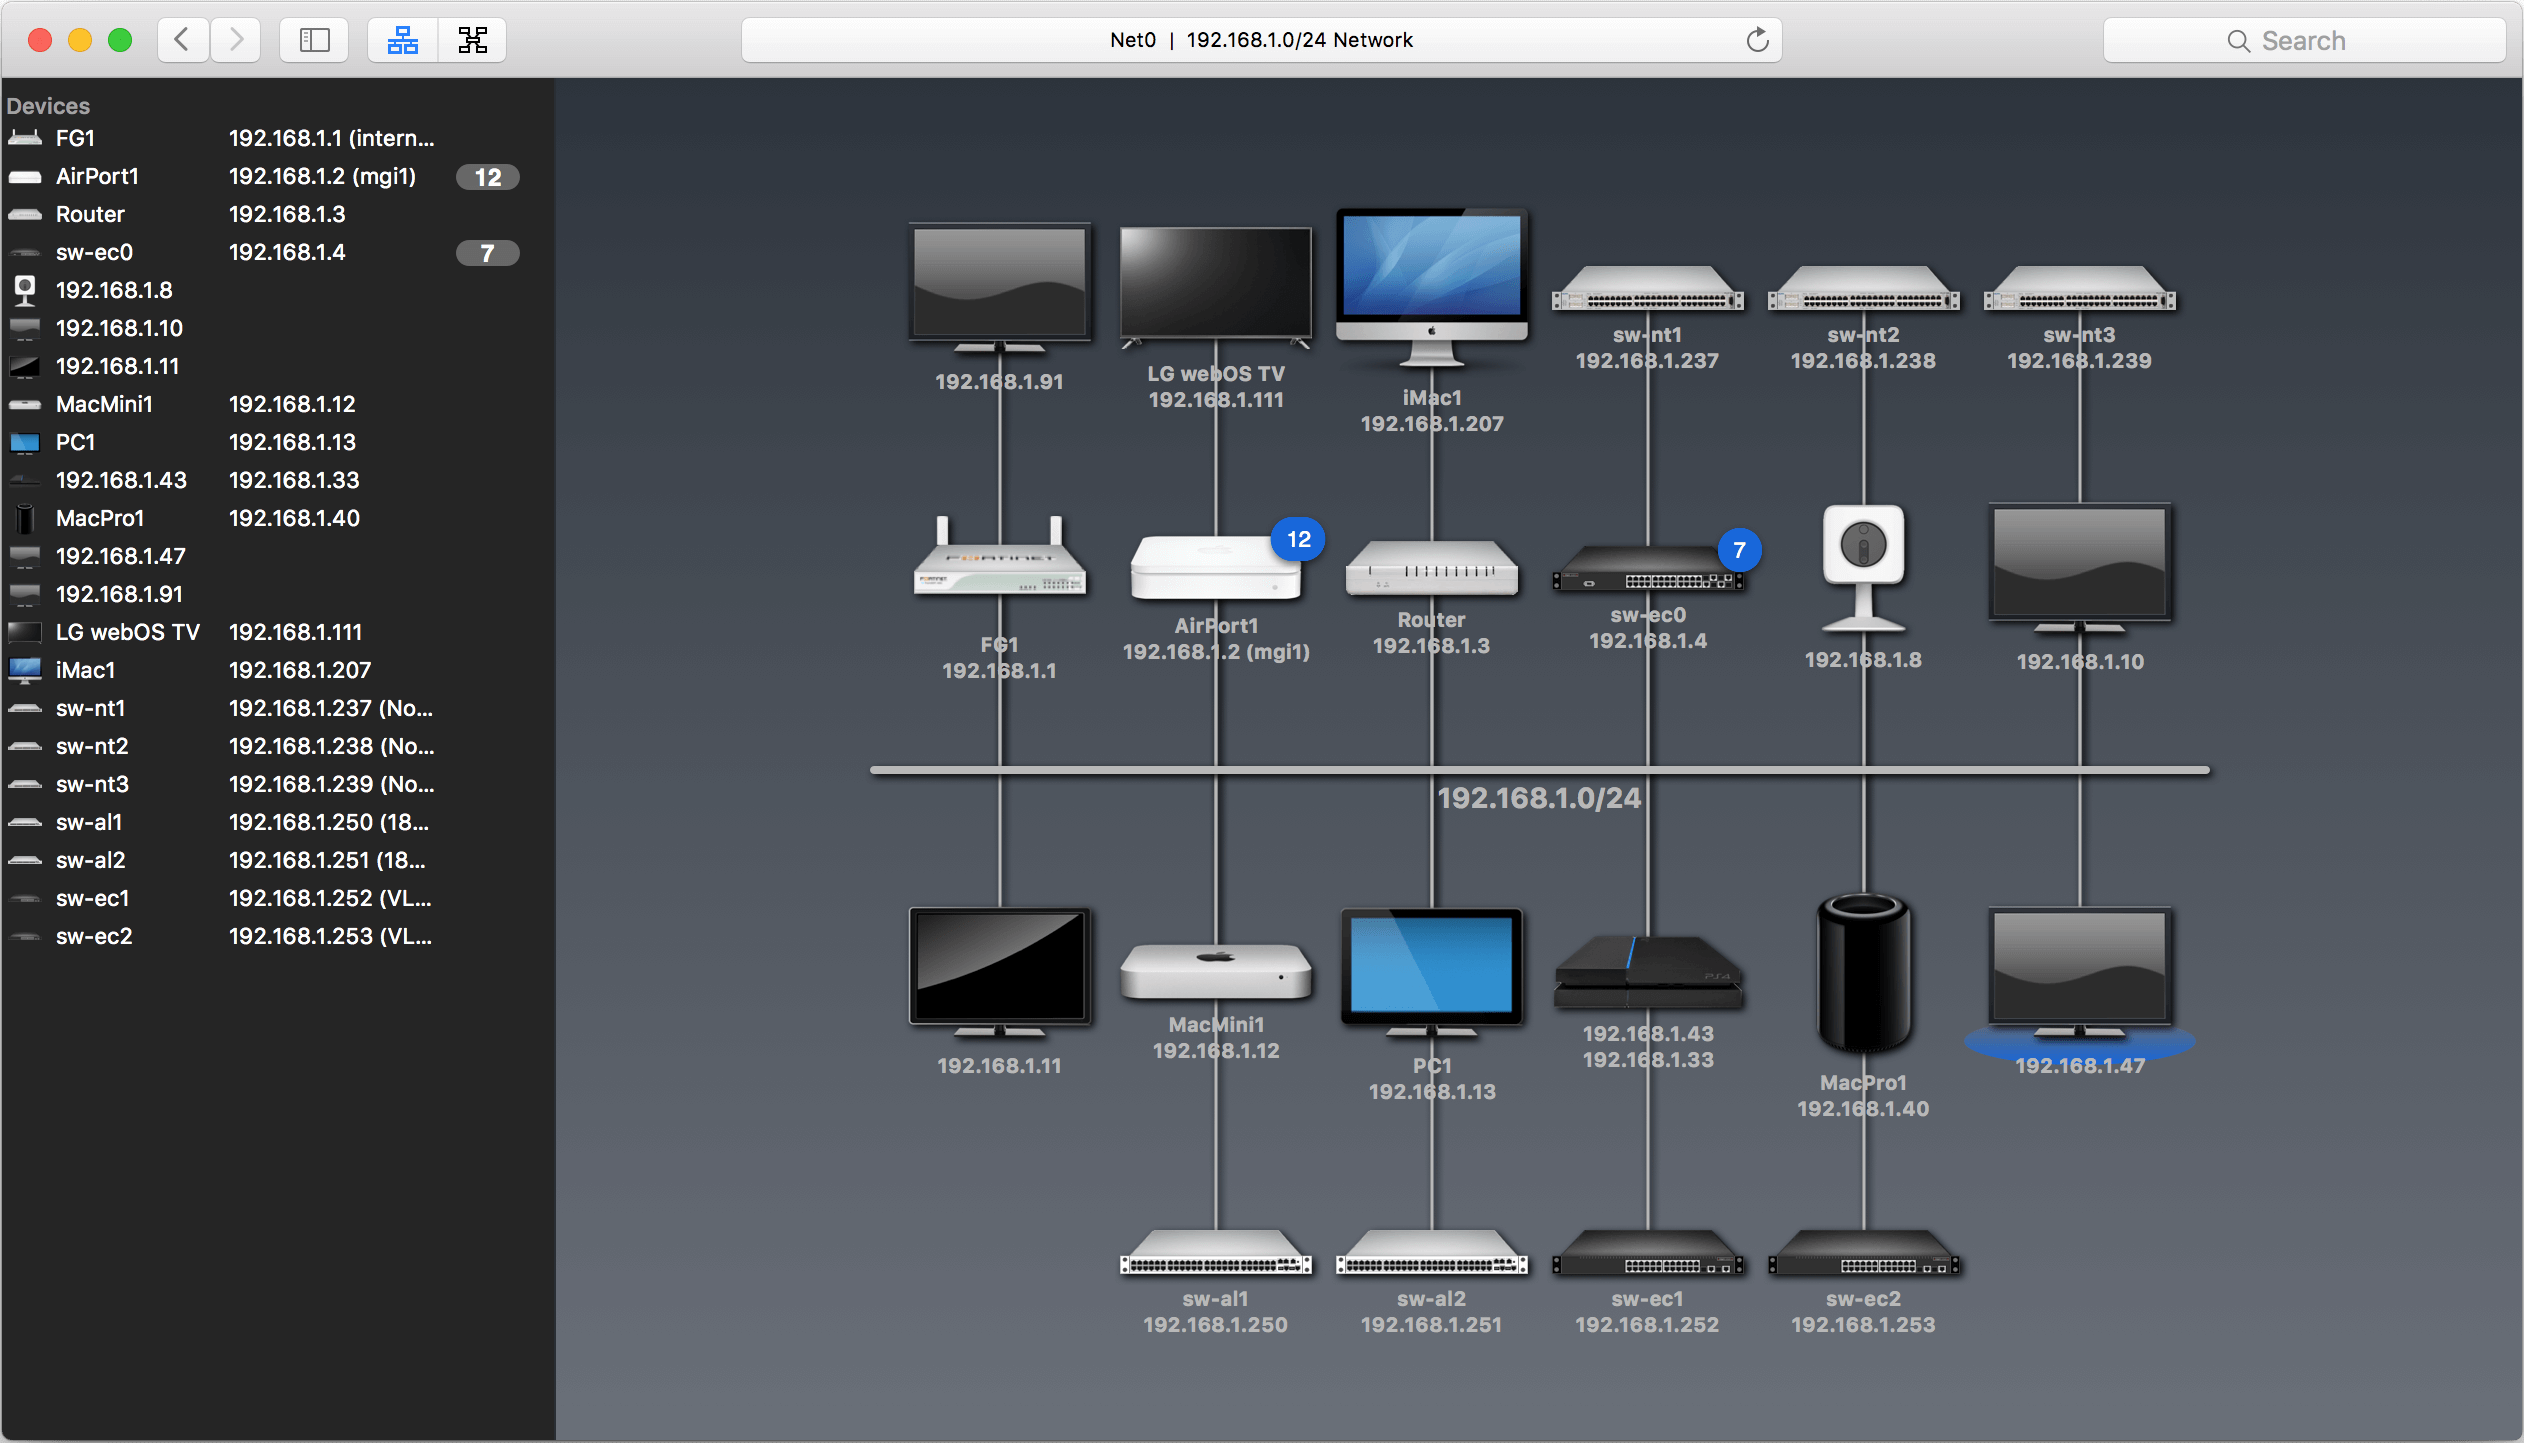Reload the network scan

[x=1757, y=40]
